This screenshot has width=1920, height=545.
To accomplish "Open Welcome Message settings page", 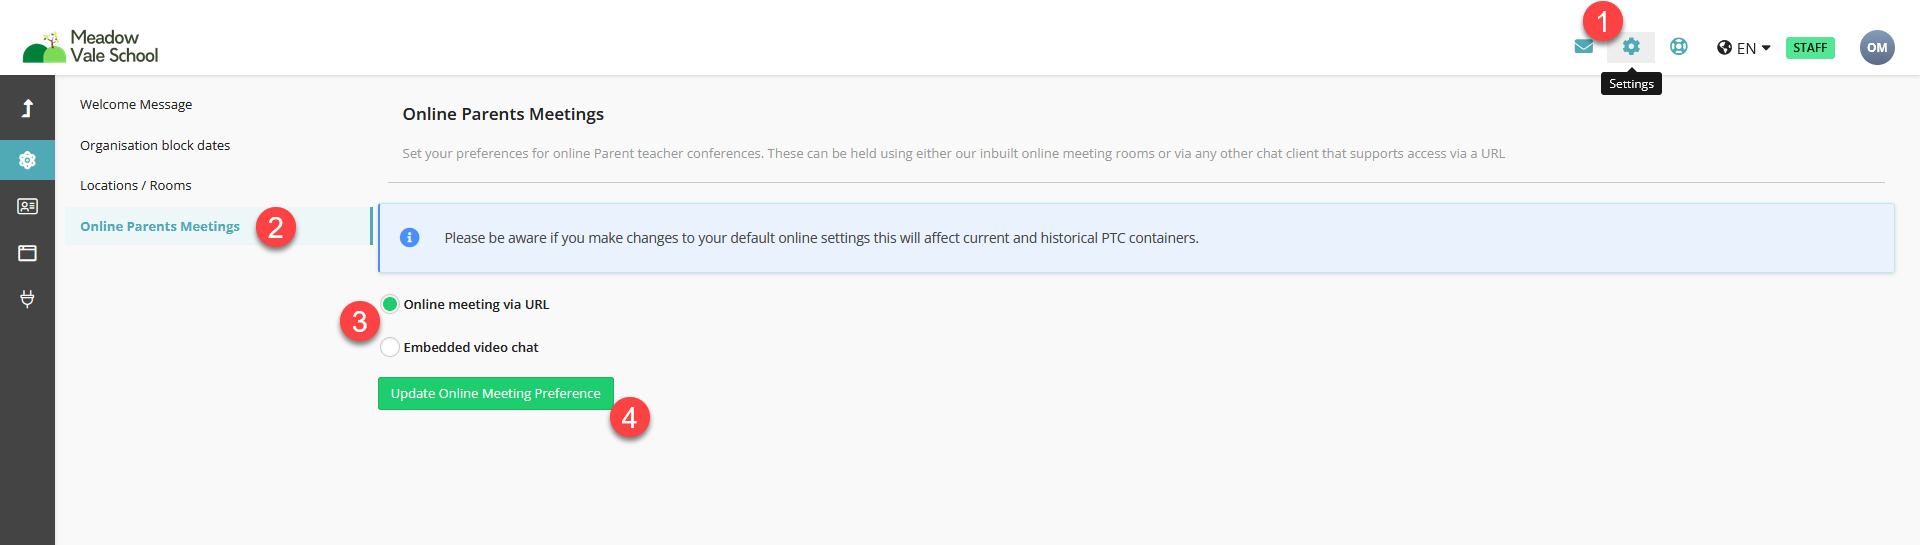I will [136, 104].
